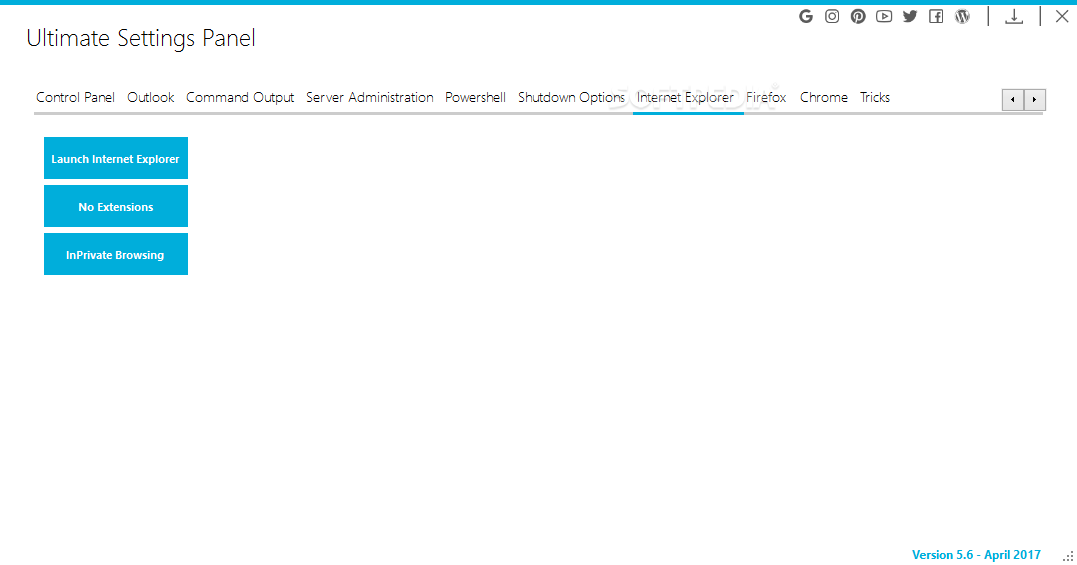Viewport: 1077px width, 565px height.
Task: Open the Facebook icon link
Action: [936, 16]
